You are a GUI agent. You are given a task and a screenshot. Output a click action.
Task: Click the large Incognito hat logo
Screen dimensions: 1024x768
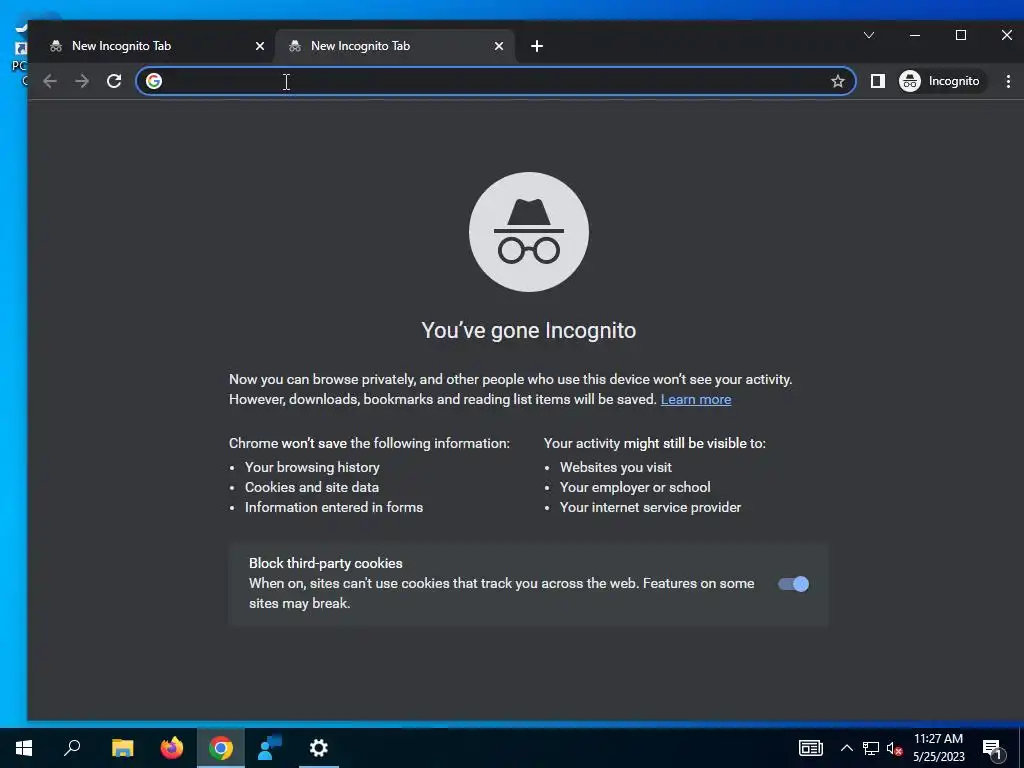tap(528, 232)
